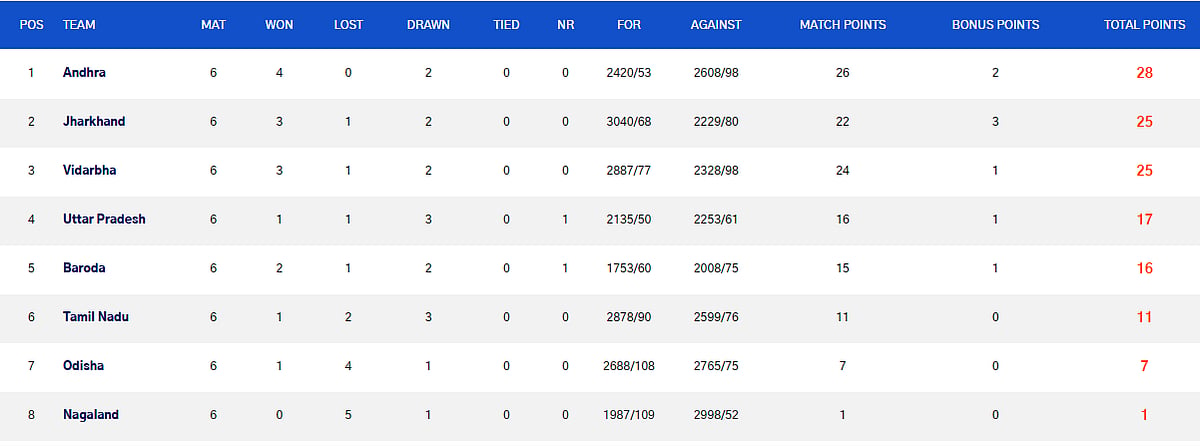Select the Tamil Nadu team name
1200x447 pixels.
96,317
